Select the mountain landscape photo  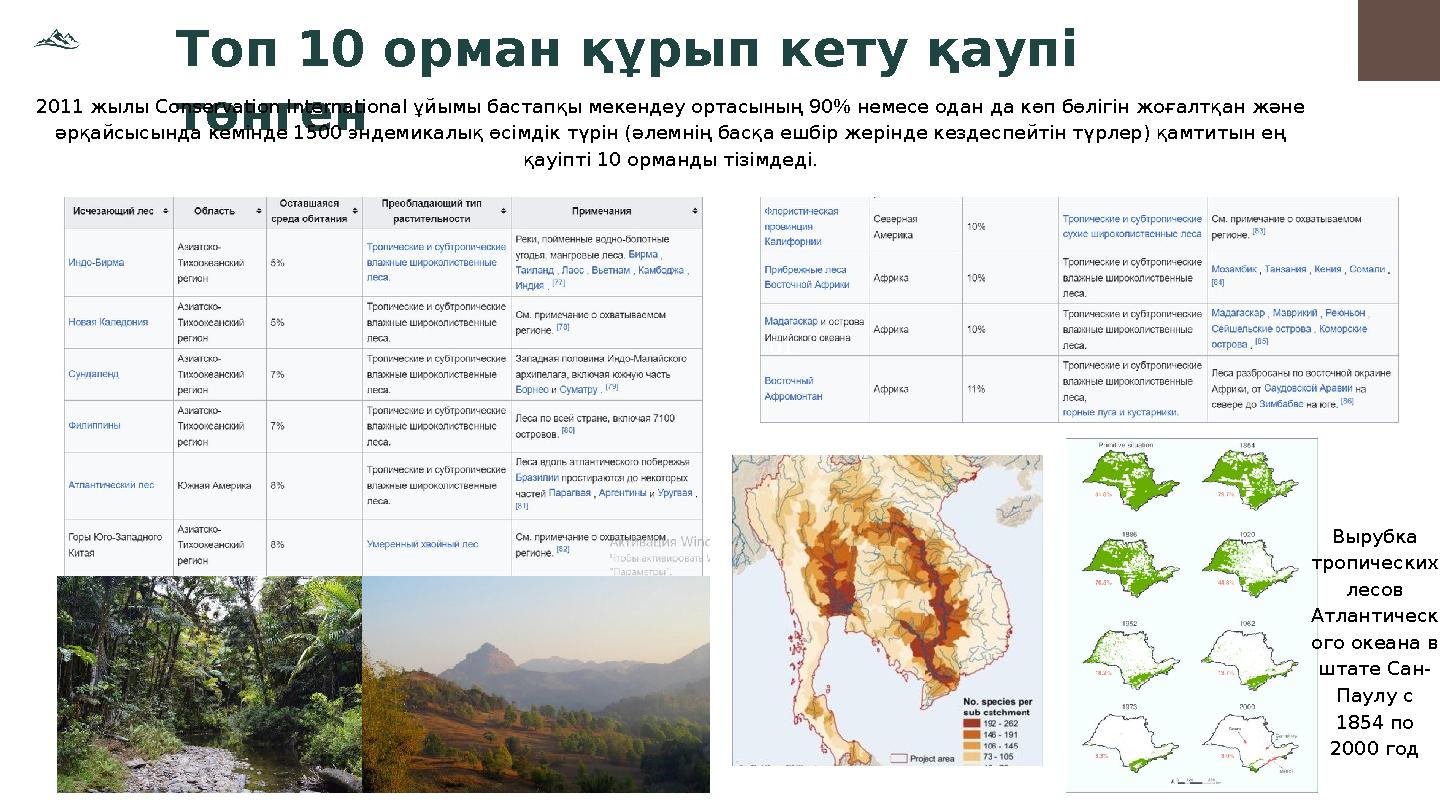(535, 684)
